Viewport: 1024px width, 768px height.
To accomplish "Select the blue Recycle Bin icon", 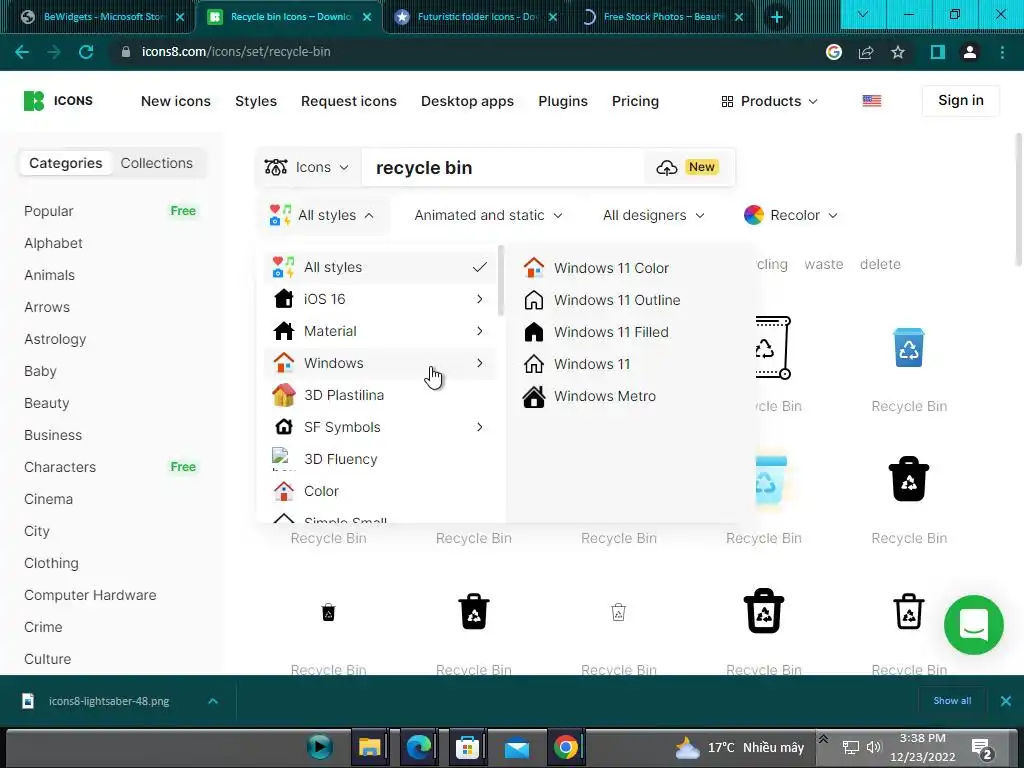I will point(908,347).
